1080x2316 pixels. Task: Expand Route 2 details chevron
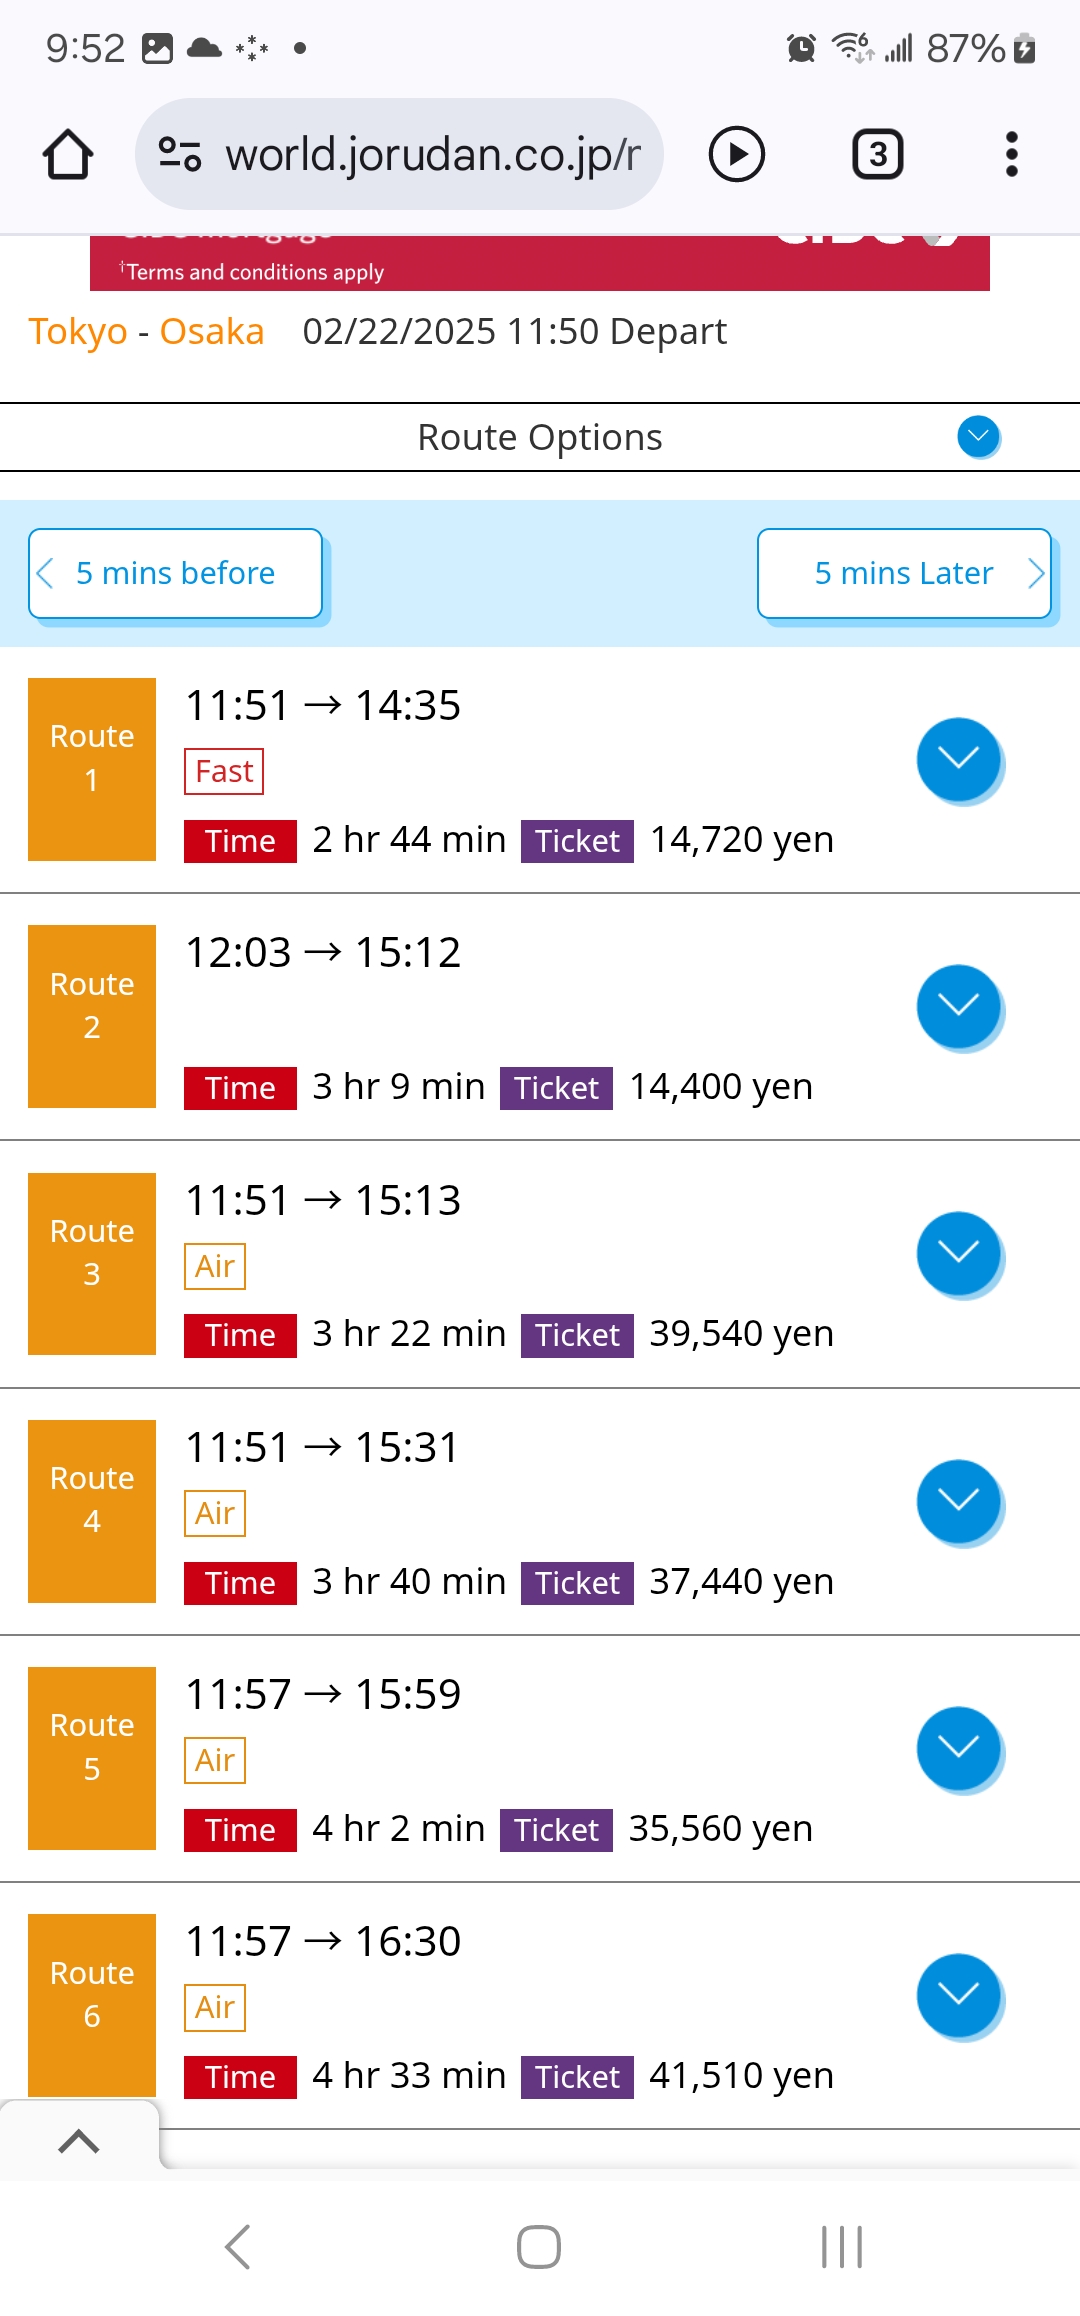pyautogui.click(x=958, y=1006)
